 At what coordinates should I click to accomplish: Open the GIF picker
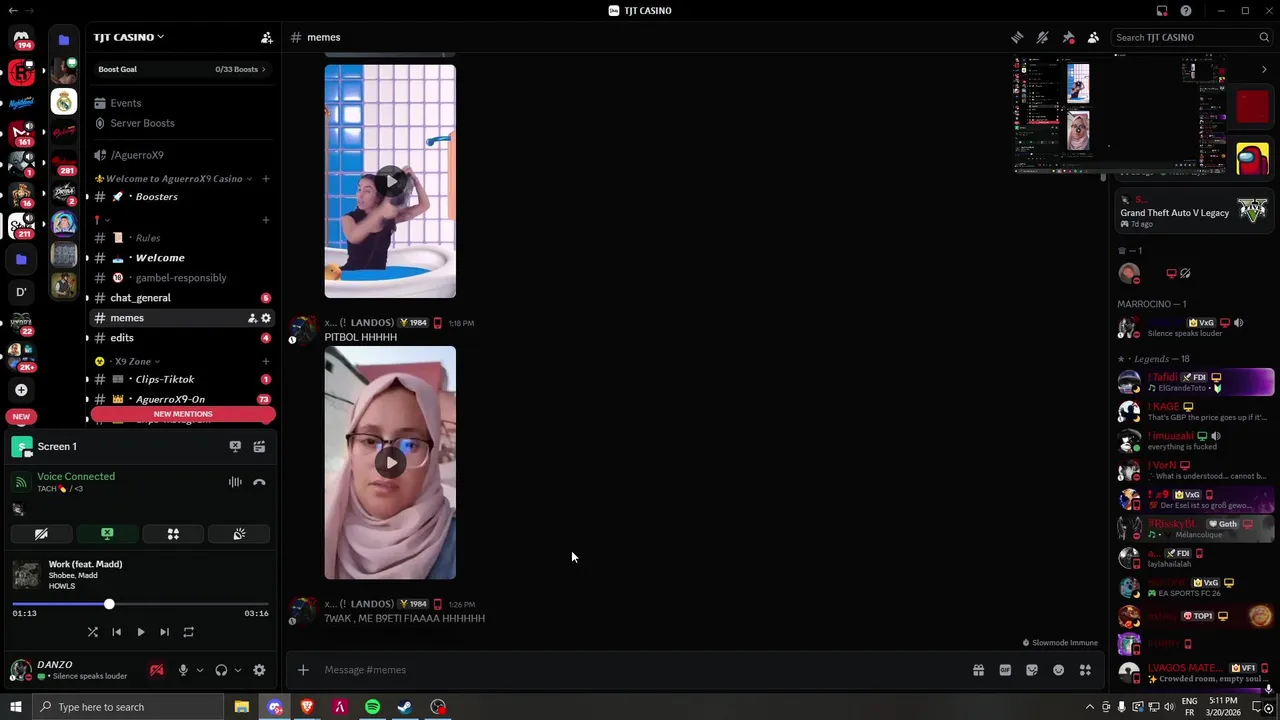pyautogui.click(x=1005, y=670)
